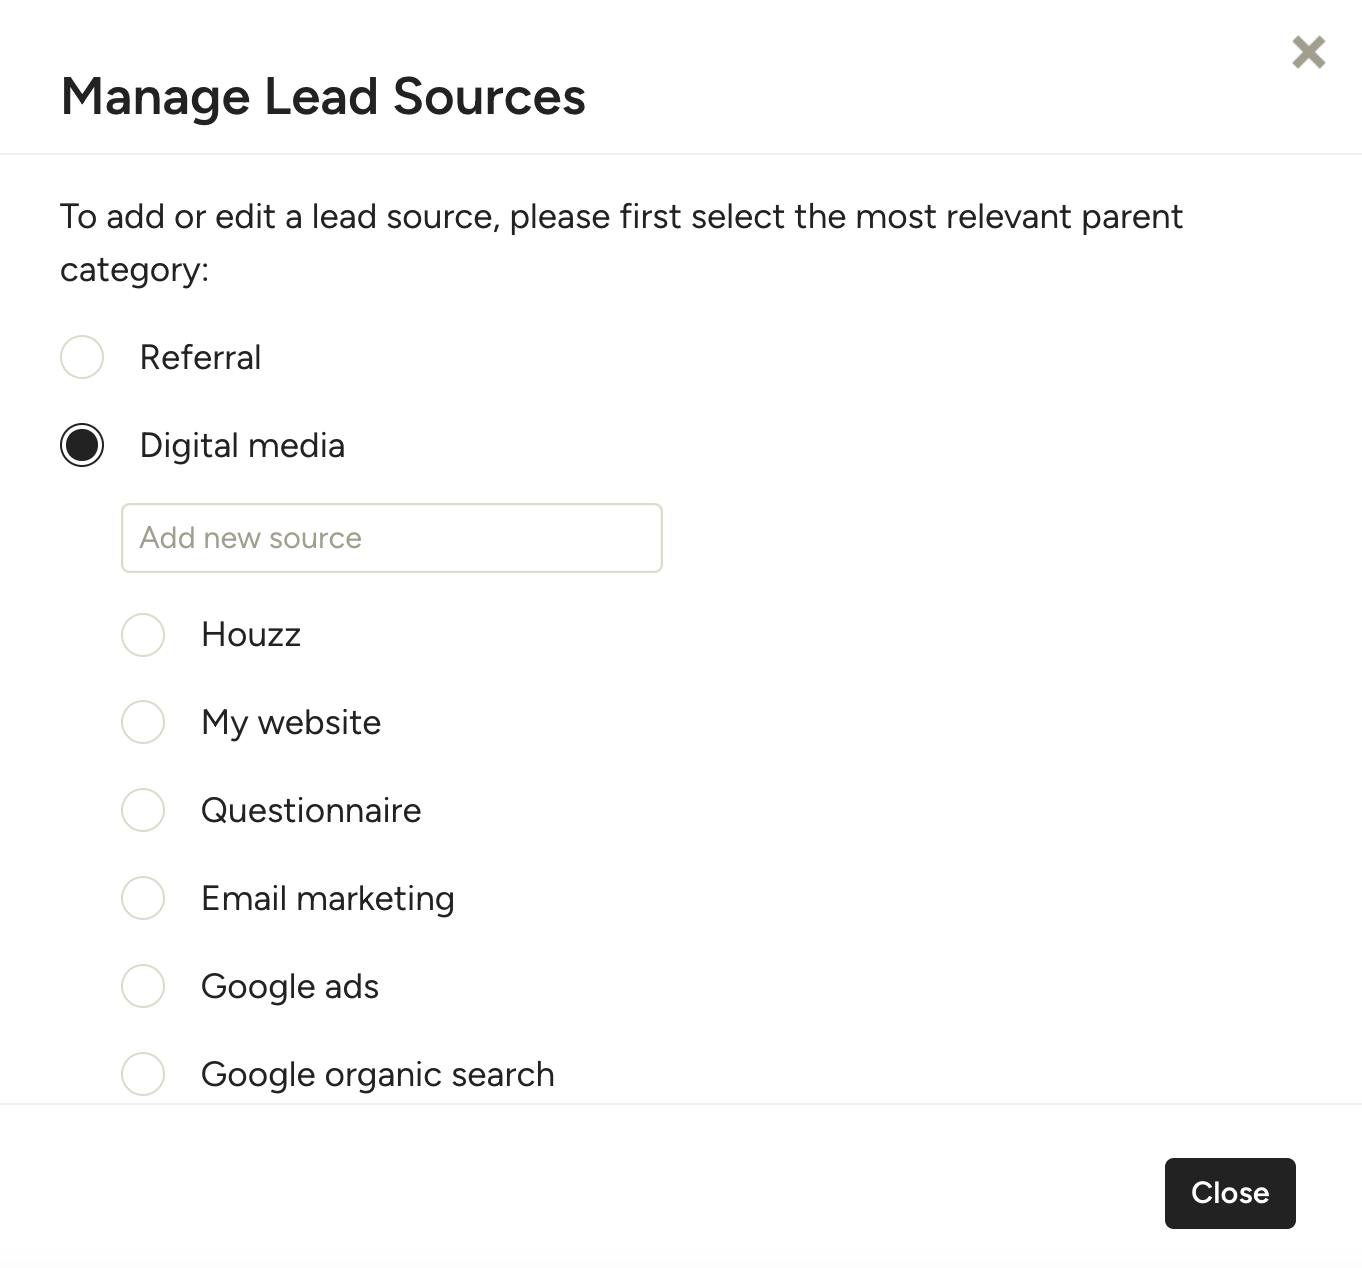Click the Manage Lead Sources heading
1362x1268 pixels.
point(323,97)
